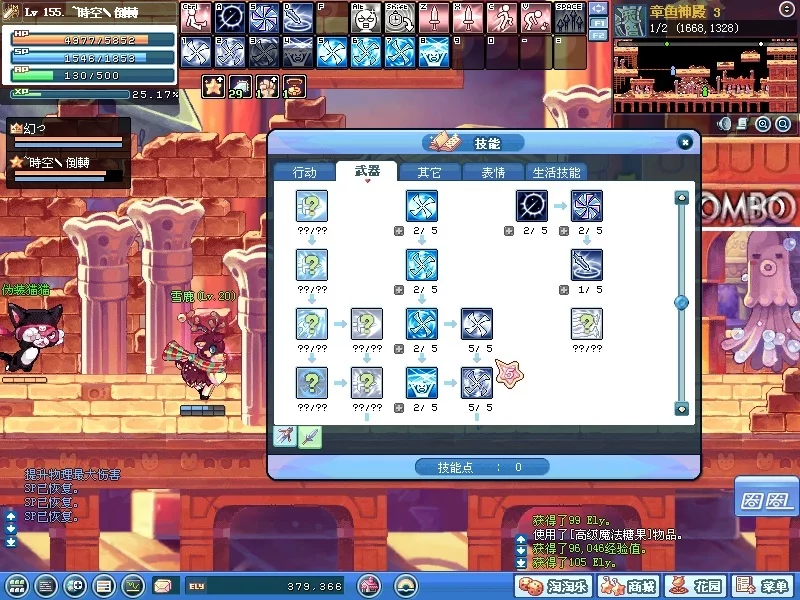
Task: Activate hotbar slot 1 shuriken skill
Action: tap(196, 52)
